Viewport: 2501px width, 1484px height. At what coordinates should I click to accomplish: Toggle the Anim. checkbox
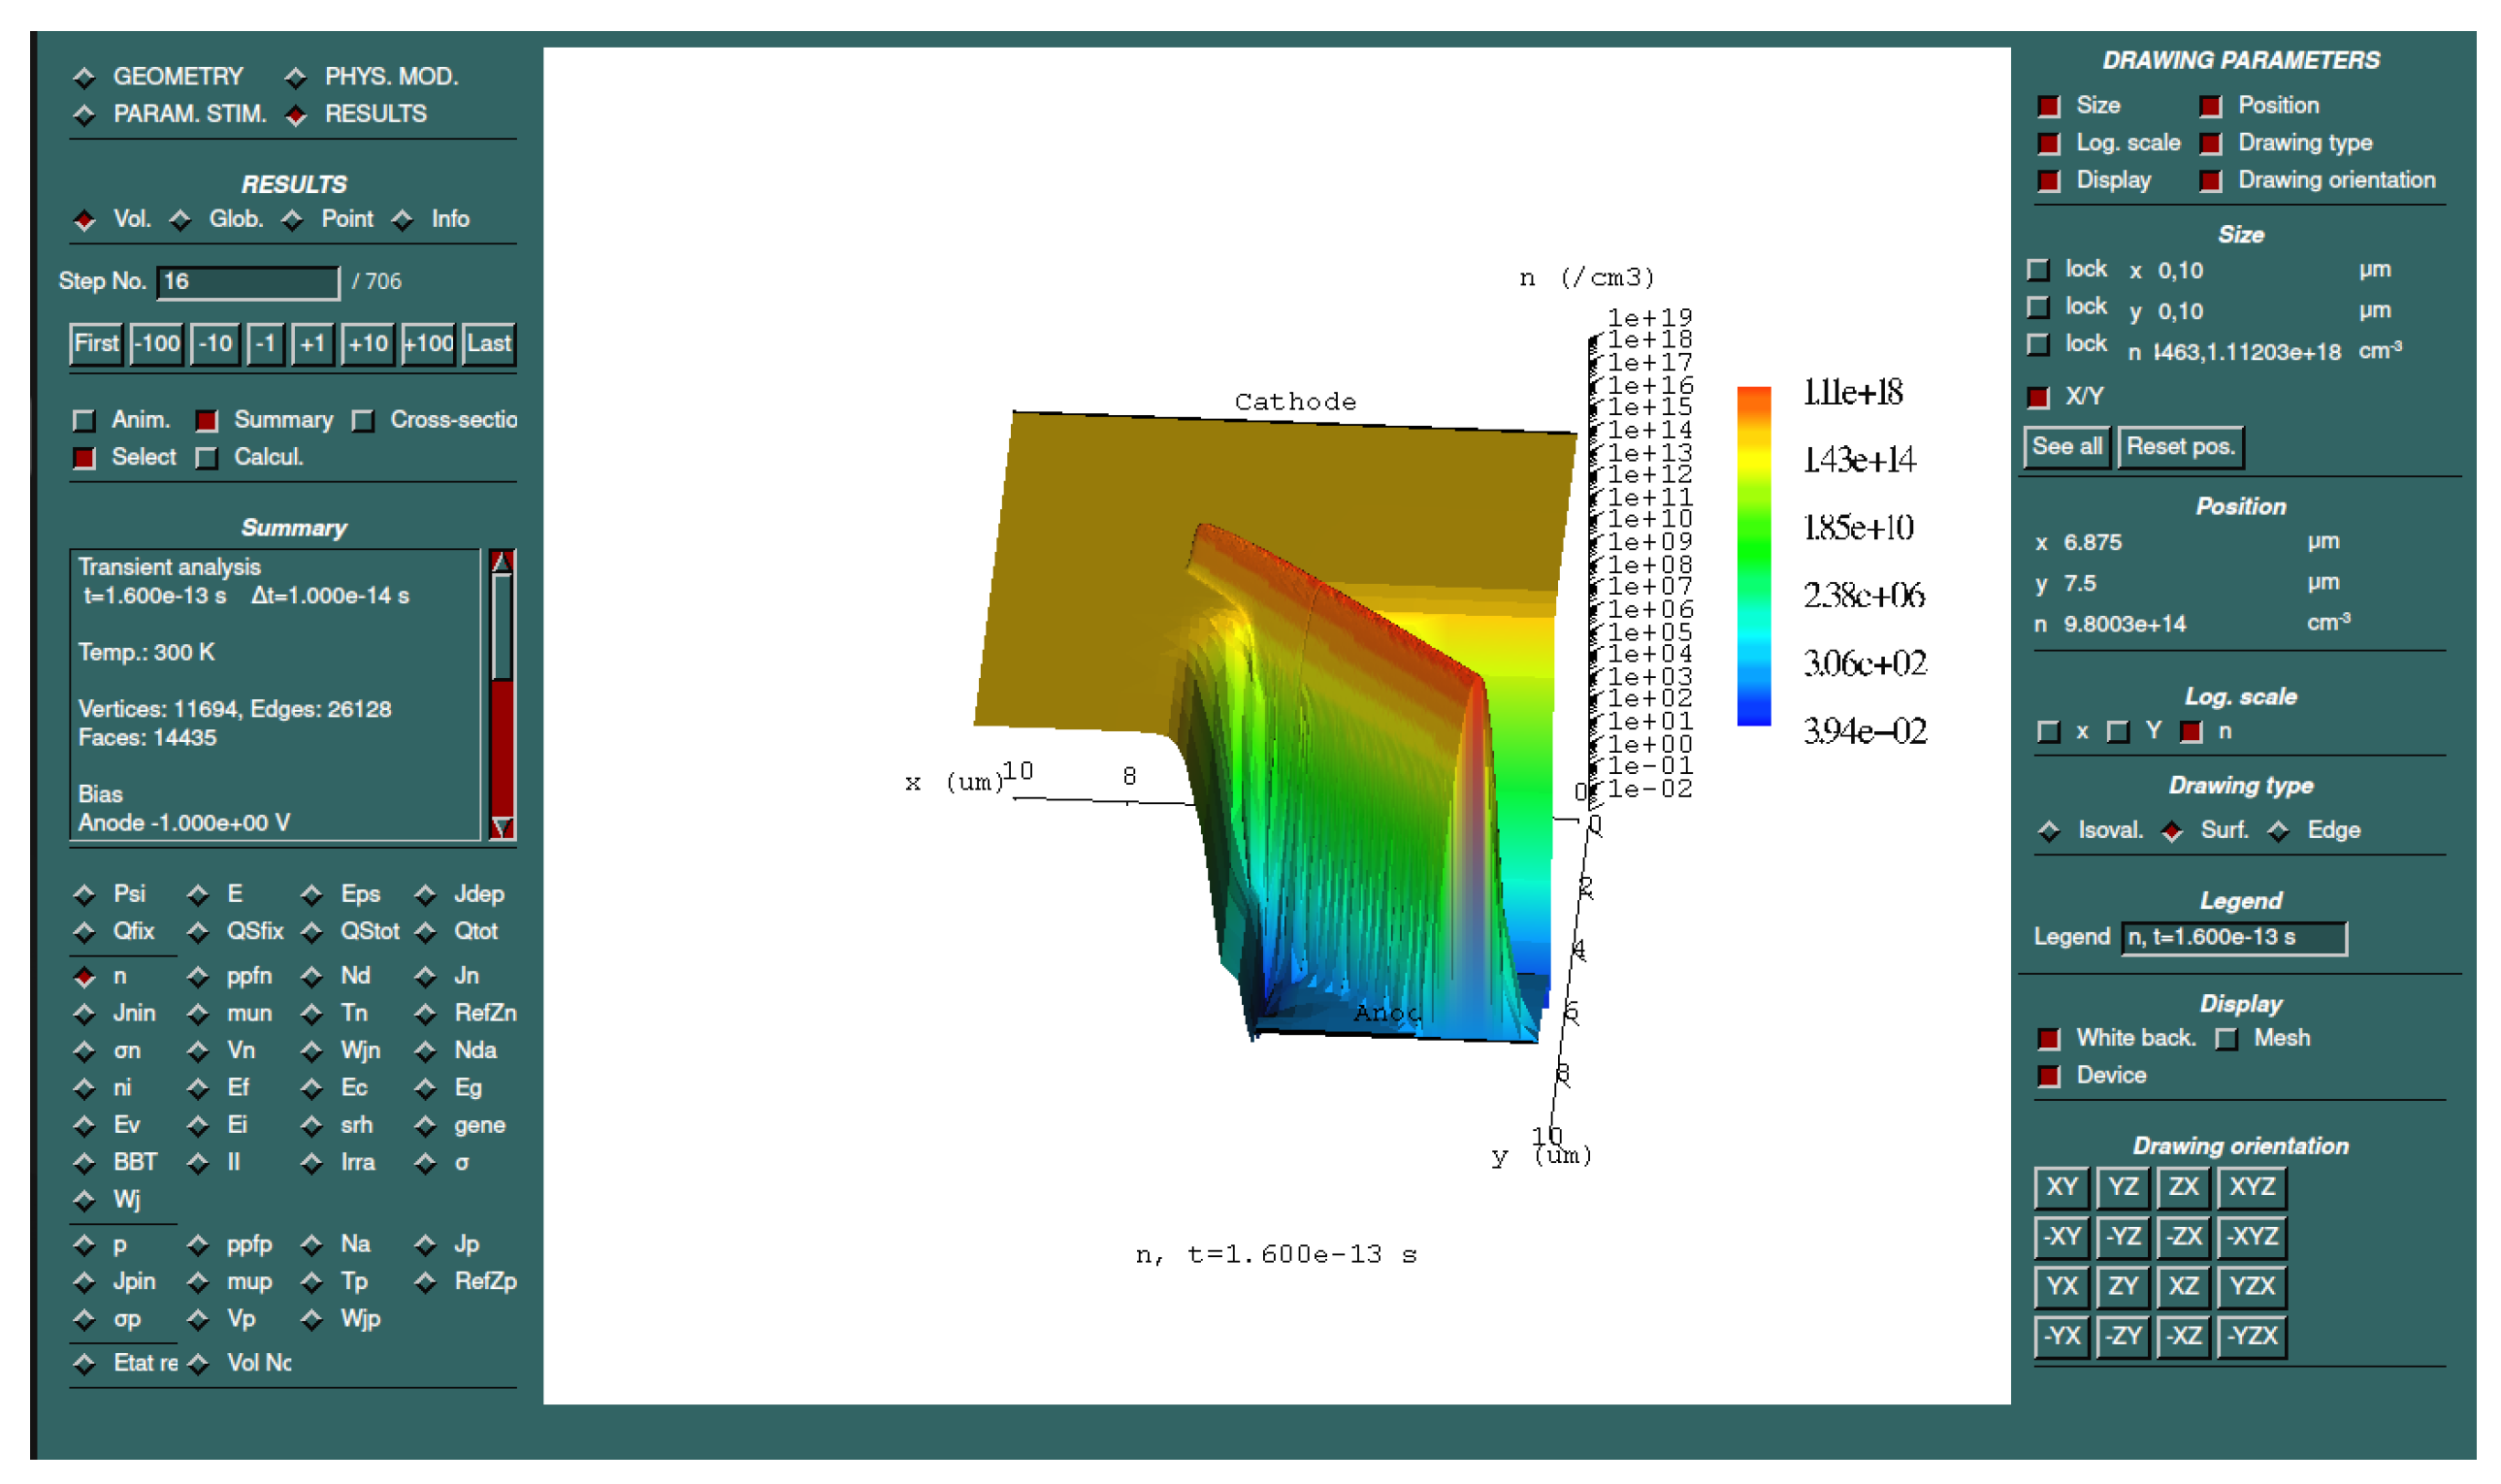click(x=85, y=421)
